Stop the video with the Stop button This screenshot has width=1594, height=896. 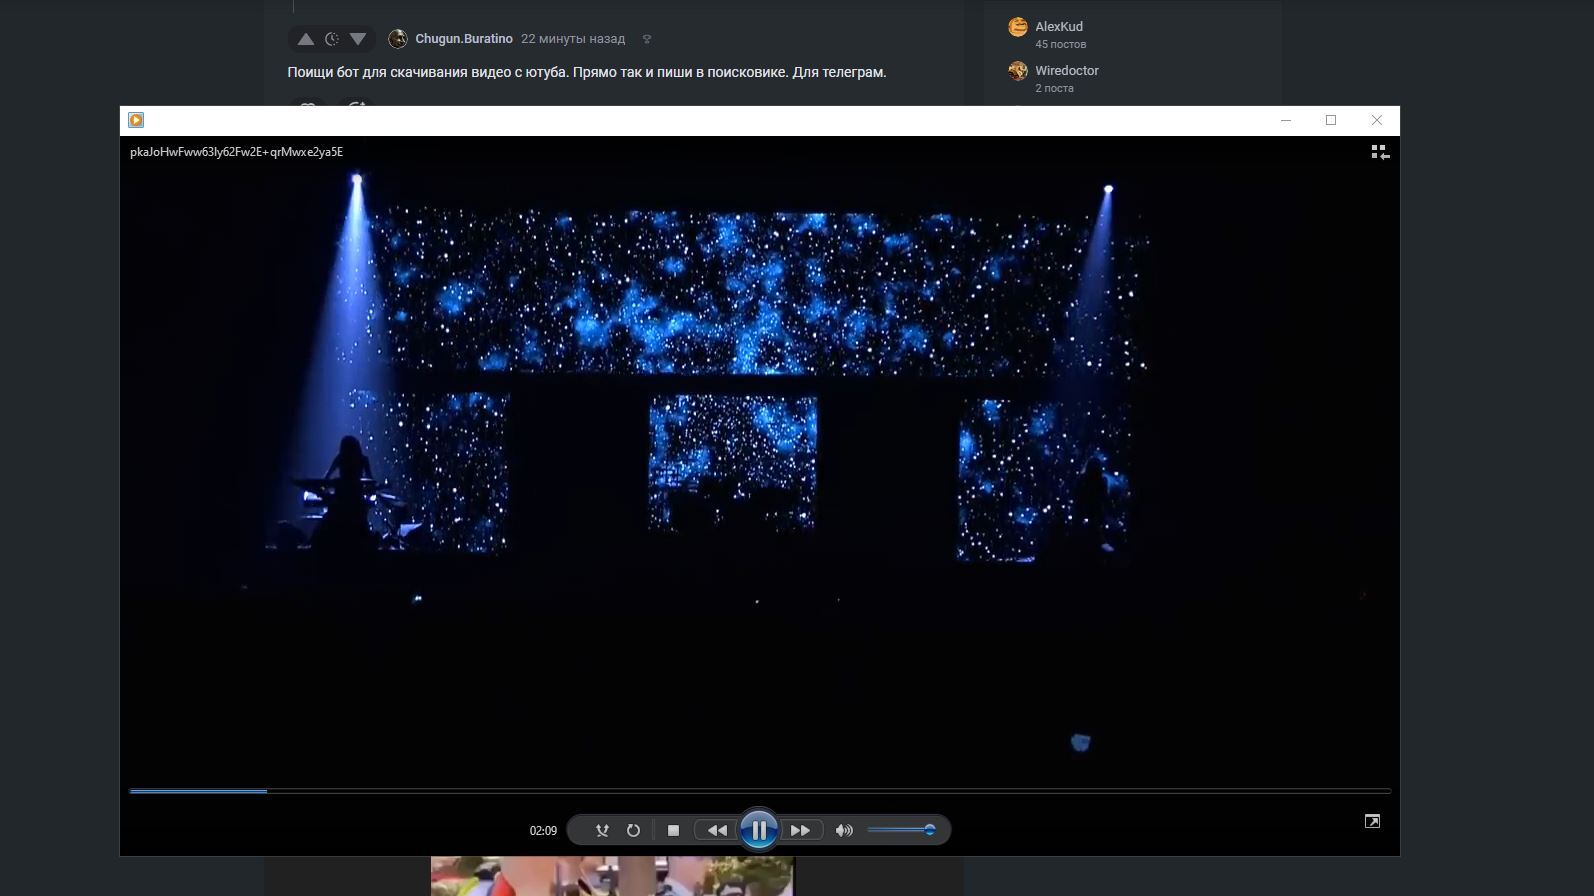[673, 830]
